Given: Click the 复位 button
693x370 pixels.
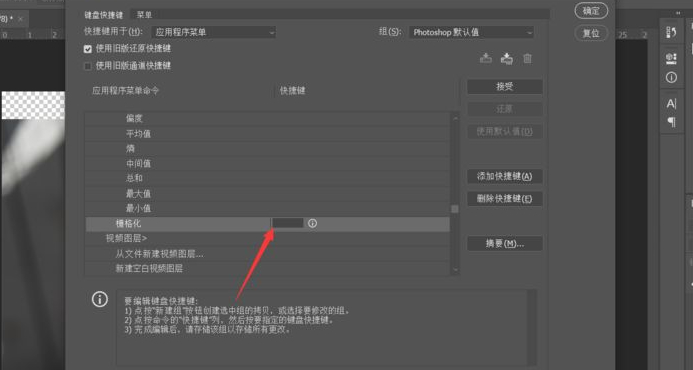Looking at the screenshot, I should point(591,33).
